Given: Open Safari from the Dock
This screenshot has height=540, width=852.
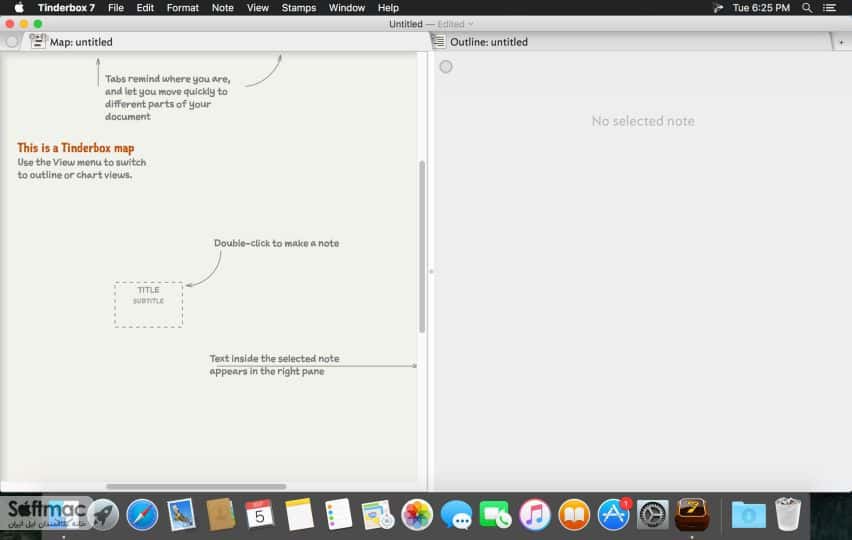Looking at the screenshot, I should click(142, 514).
